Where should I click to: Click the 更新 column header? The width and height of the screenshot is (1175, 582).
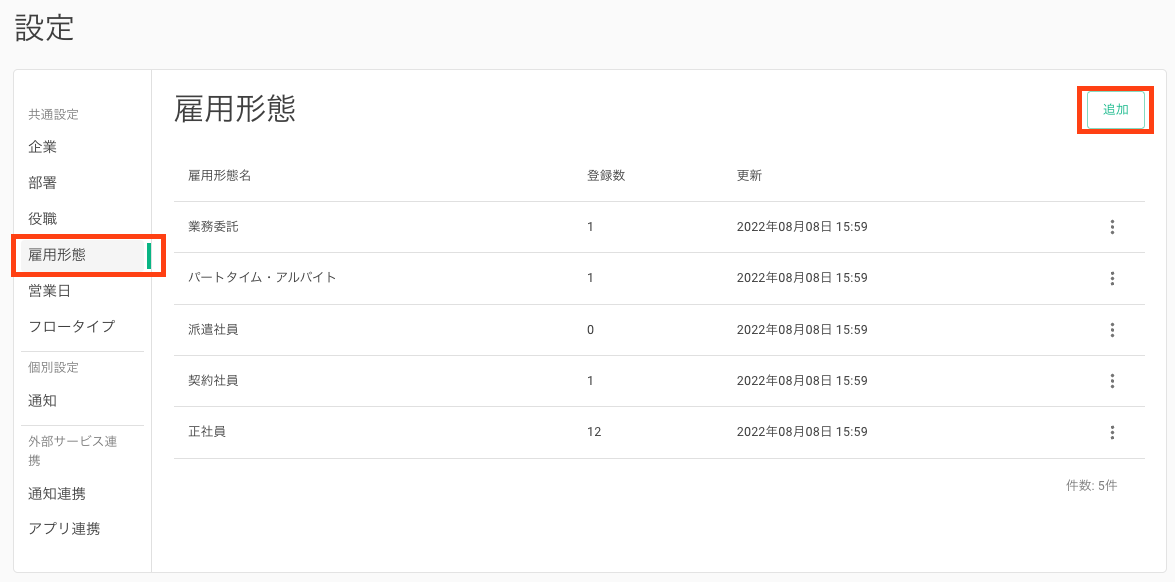749,176
